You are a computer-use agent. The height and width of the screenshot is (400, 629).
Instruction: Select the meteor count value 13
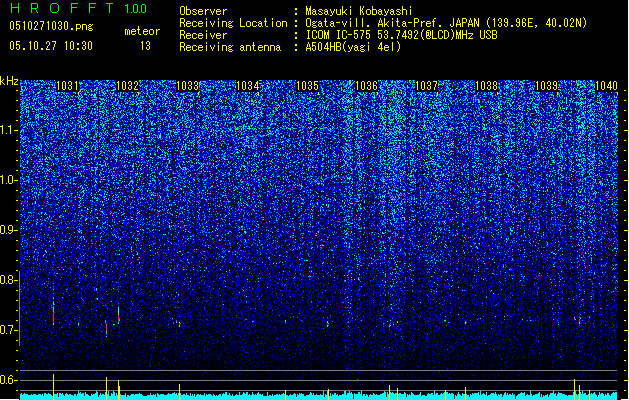145,46
